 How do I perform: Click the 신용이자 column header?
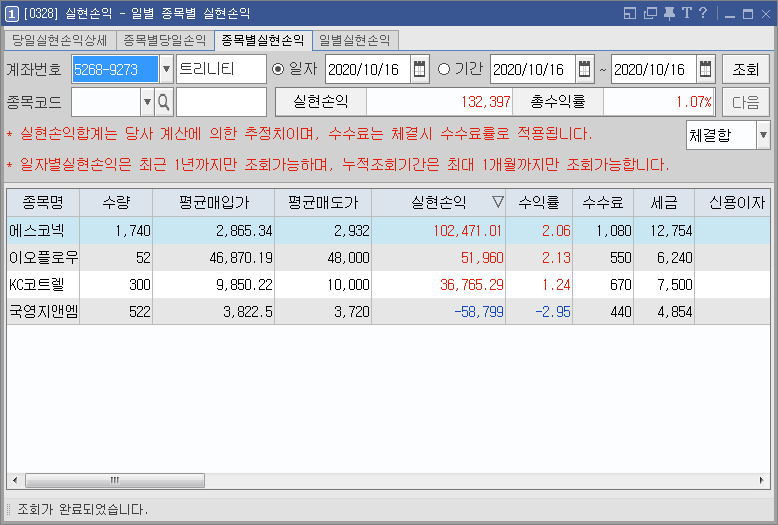[x=732, y=202]
